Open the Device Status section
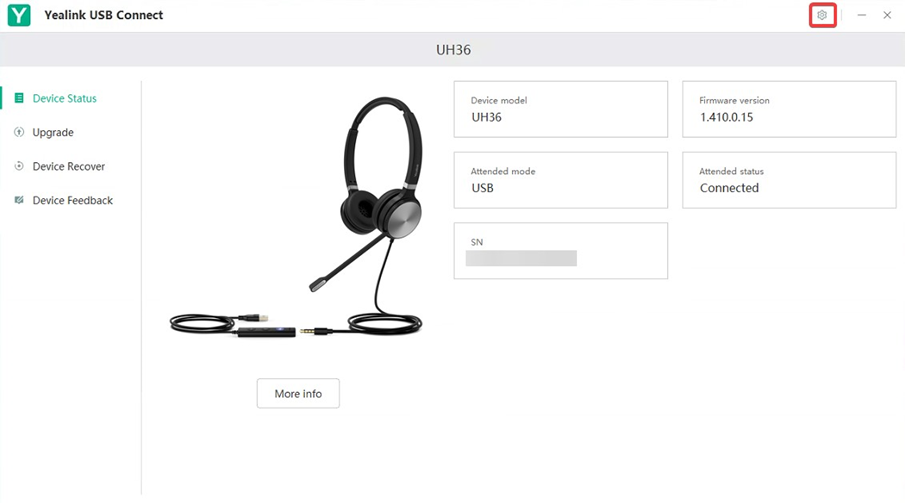Viewport: 905px width, 503px height. click(65, 98)
